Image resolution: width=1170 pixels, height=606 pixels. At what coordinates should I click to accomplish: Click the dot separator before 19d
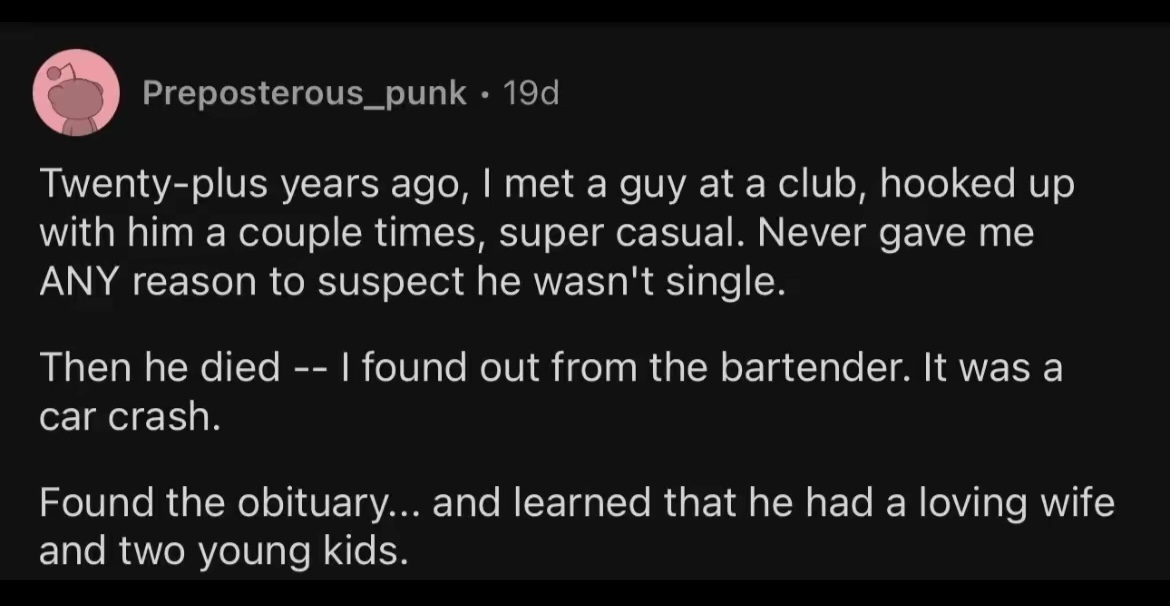point(485,94)
